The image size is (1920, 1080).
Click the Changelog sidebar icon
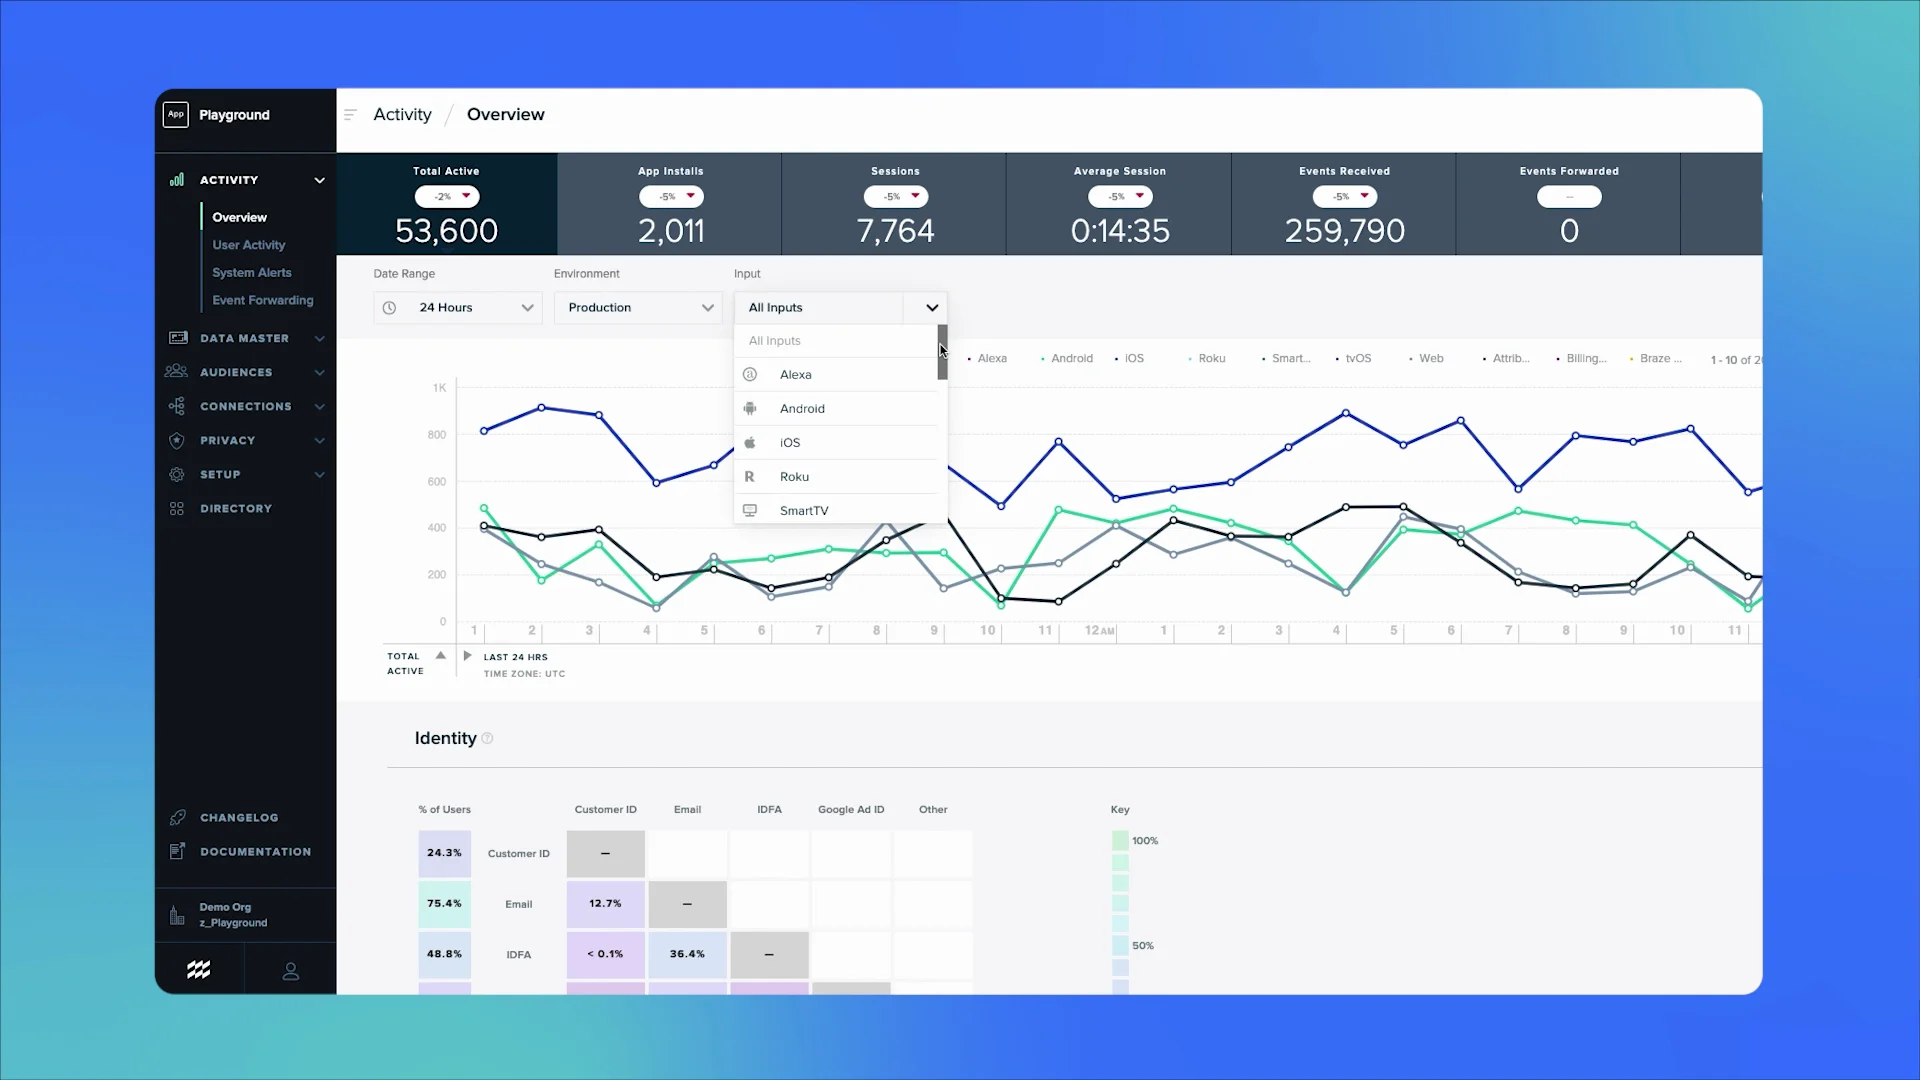(x=177, y=815)
